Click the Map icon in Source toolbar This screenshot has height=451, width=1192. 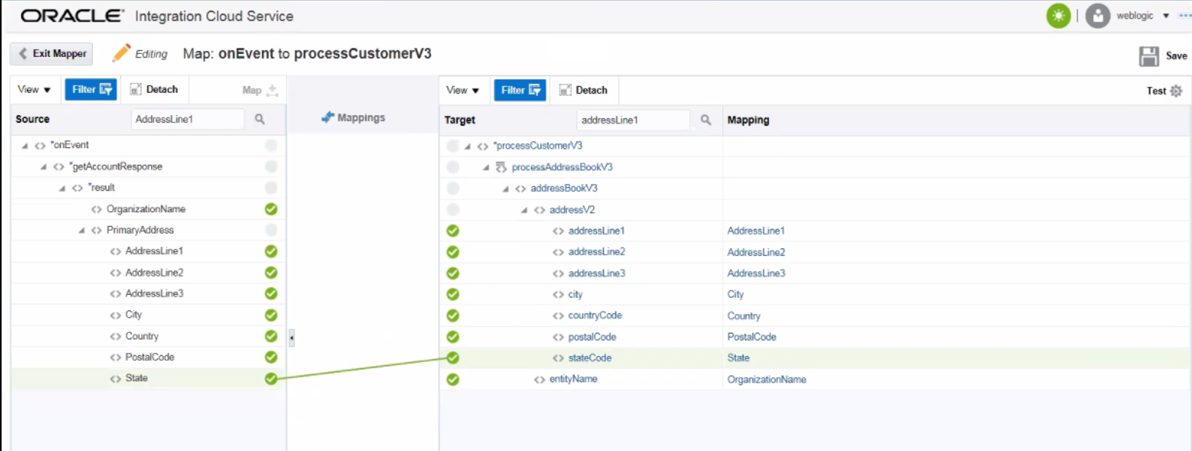272,91
